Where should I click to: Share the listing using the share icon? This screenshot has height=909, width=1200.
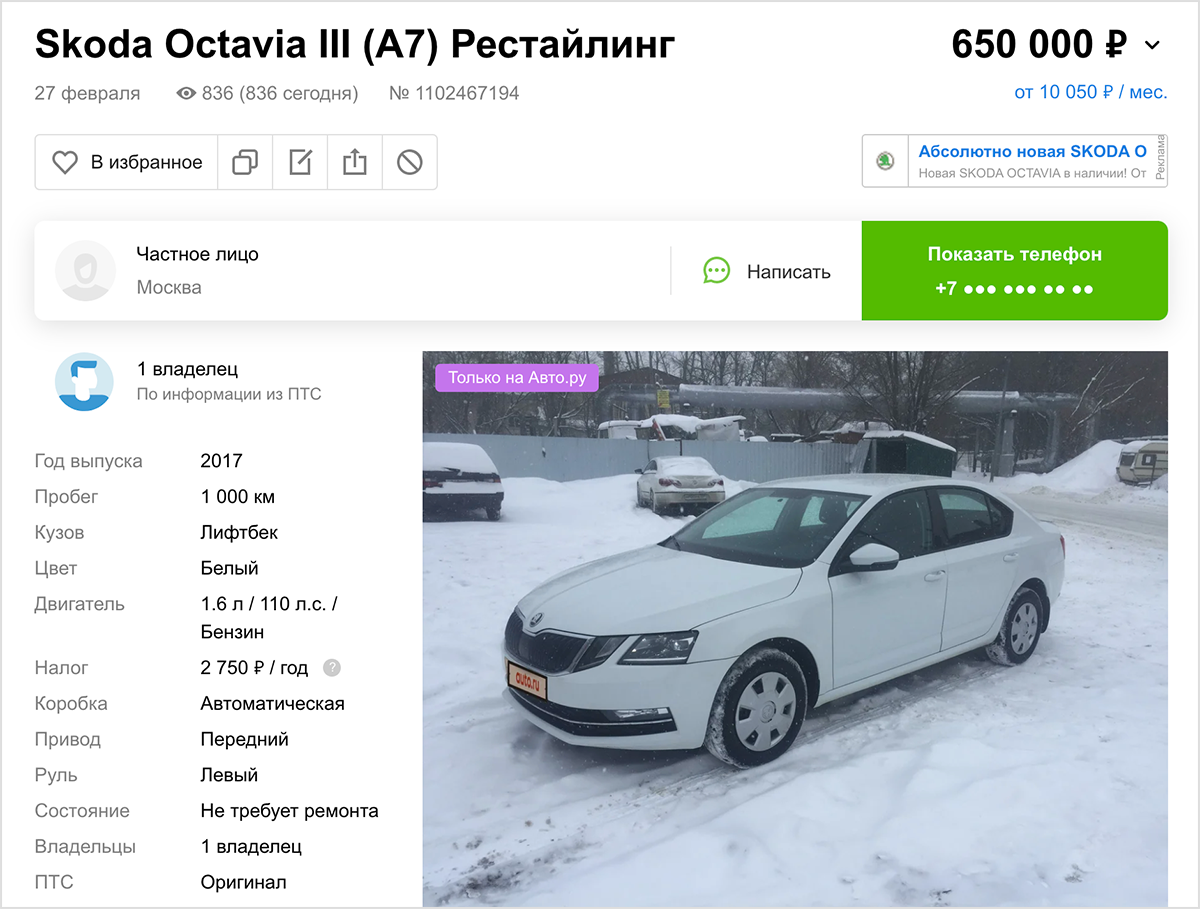tap(355, 162)
